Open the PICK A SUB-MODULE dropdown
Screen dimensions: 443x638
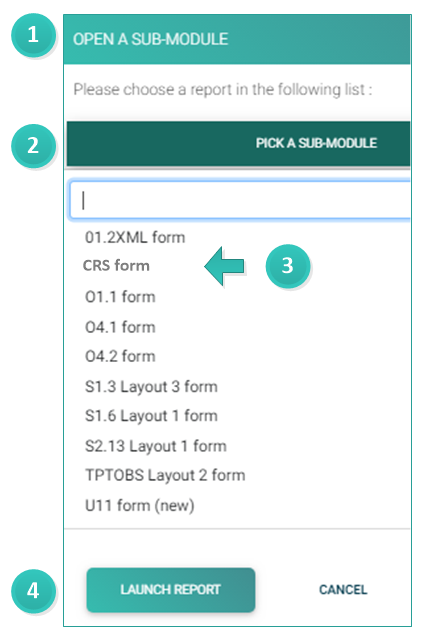(x=238, y=143)
